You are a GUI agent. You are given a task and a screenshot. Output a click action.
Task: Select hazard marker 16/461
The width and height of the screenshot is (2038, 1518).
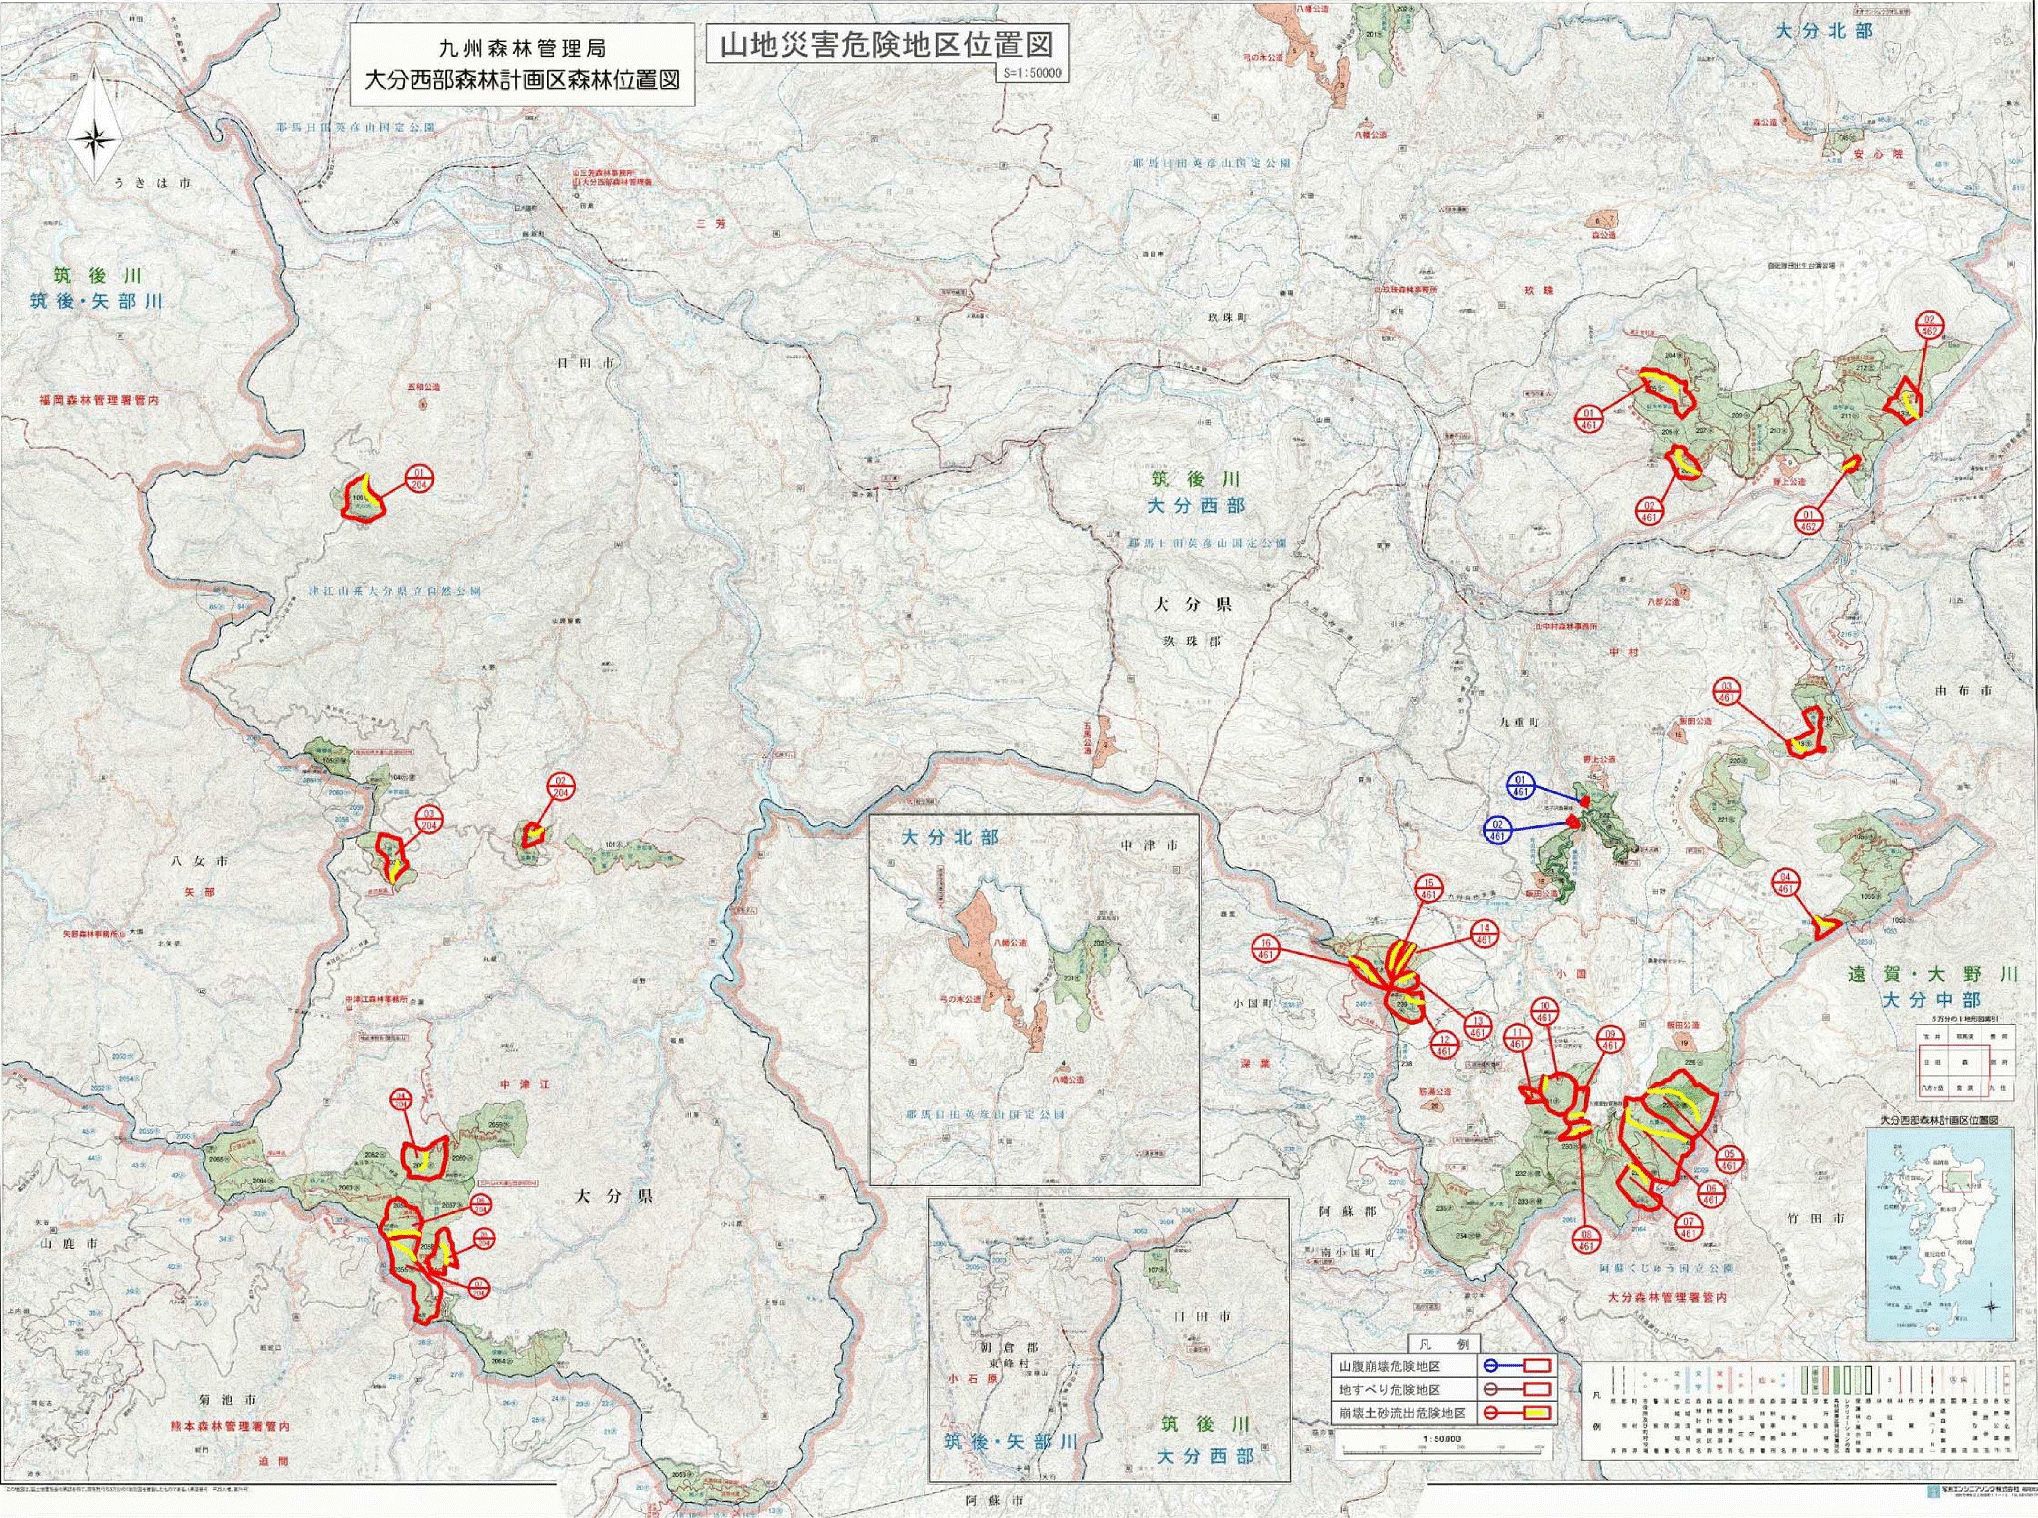click(x=1267, y=949)
